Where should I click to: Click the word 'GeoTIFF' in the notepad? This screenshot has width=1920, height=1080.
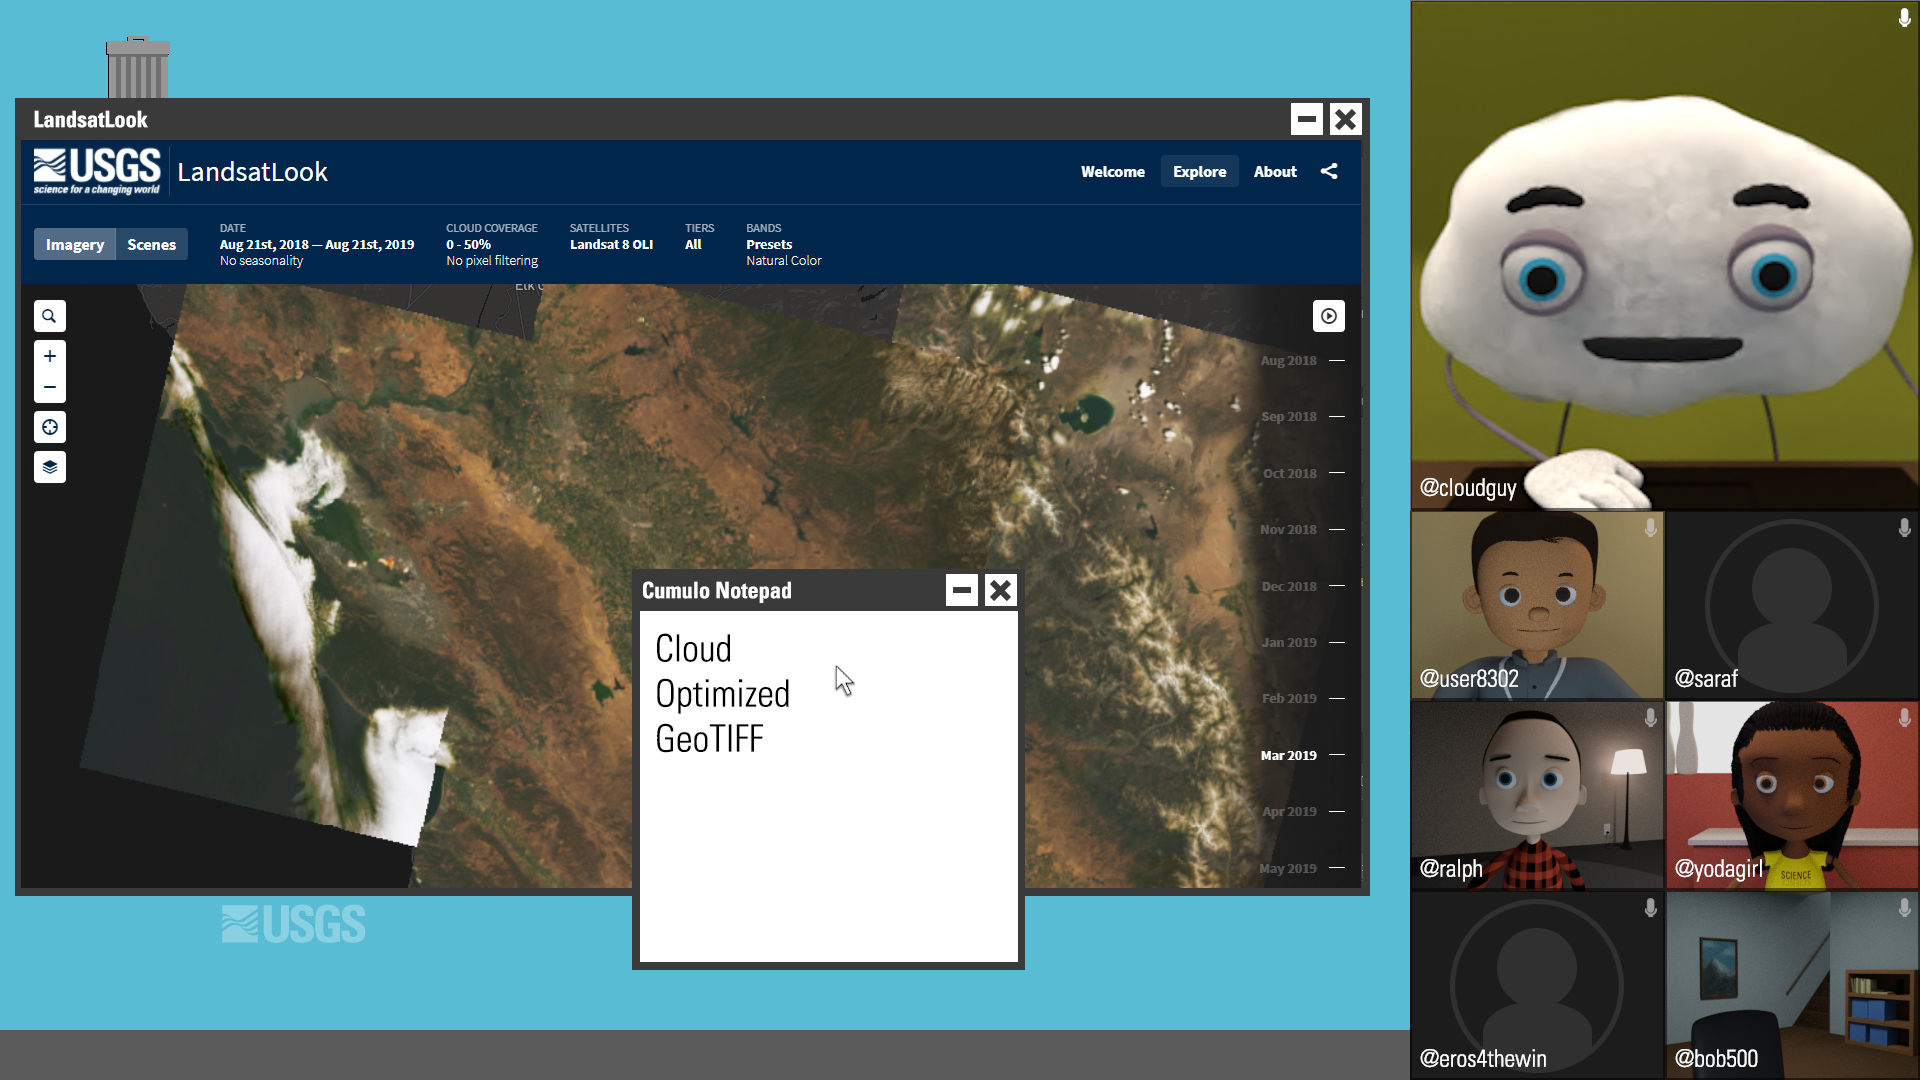pyautogui.click(x=709, y=739)
